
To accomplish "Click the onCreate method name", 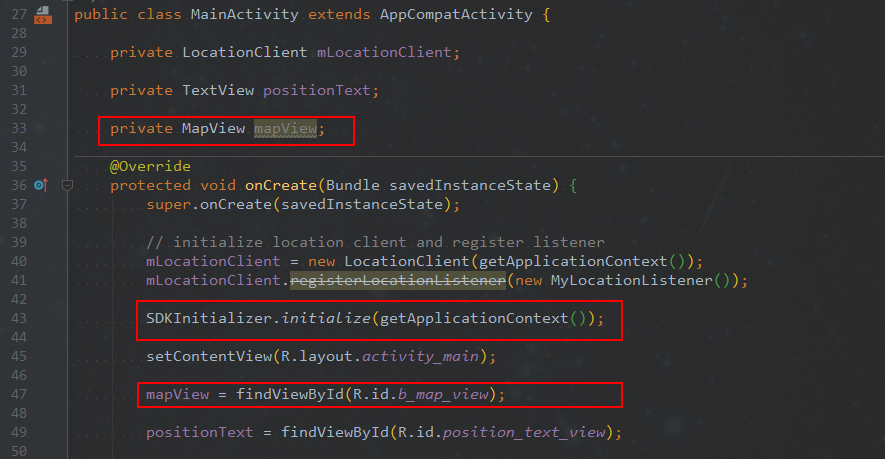I will [x=281, y=185].
